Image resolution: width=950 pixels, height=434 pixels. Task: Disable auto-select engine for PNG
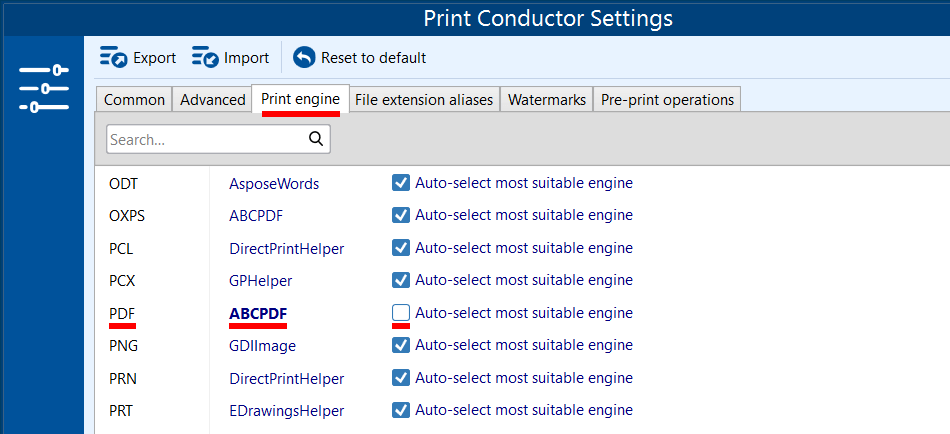point(401,345)
